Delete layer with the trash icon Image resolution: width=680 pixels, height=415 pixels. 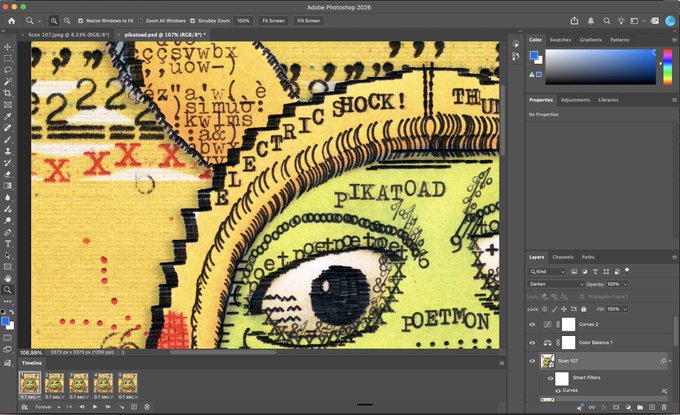coord(664,407)
